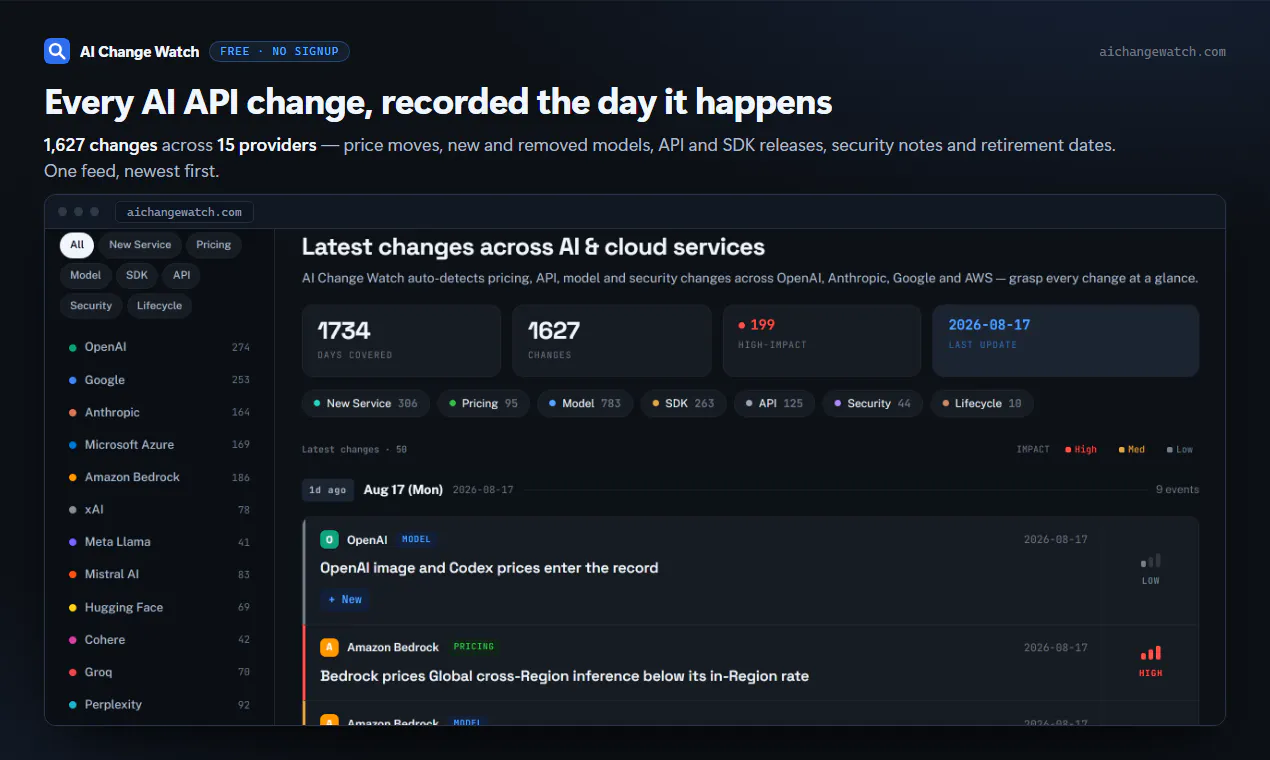
Task: Click the browser address bar aichangewatch.com
Action: [x=185, y=212]
